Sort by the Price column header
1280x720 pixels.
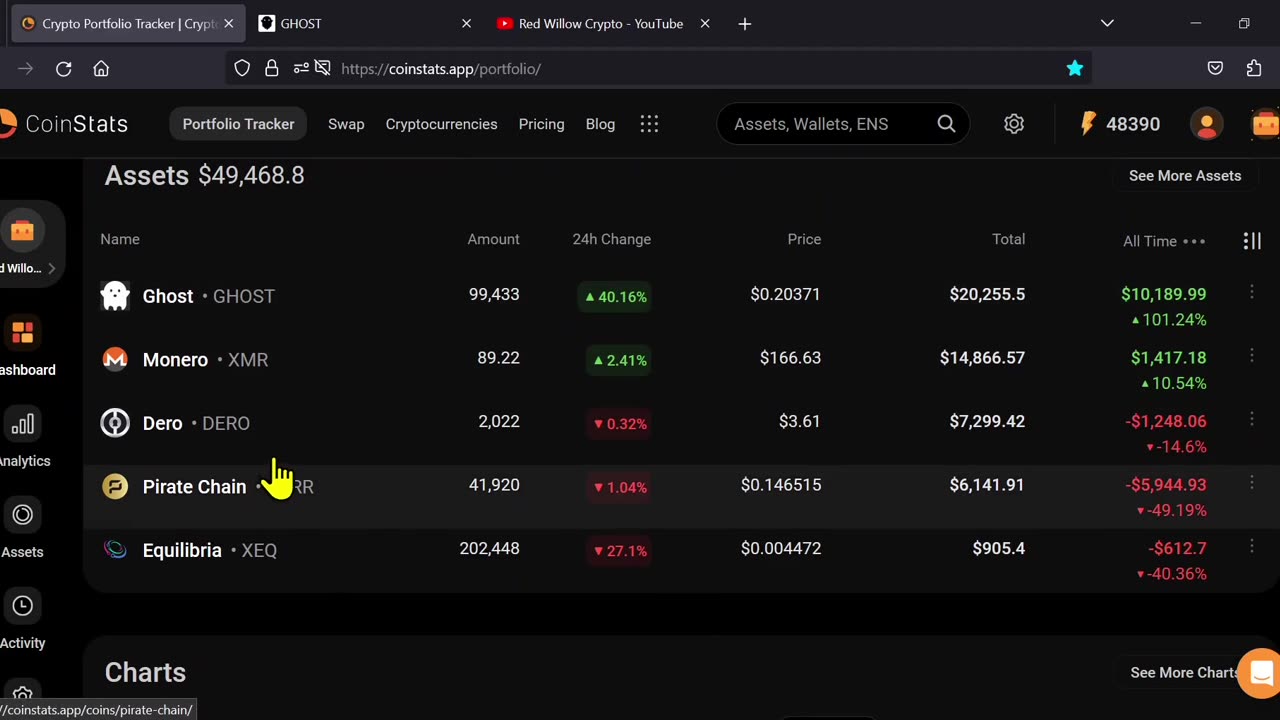[804, 239]
